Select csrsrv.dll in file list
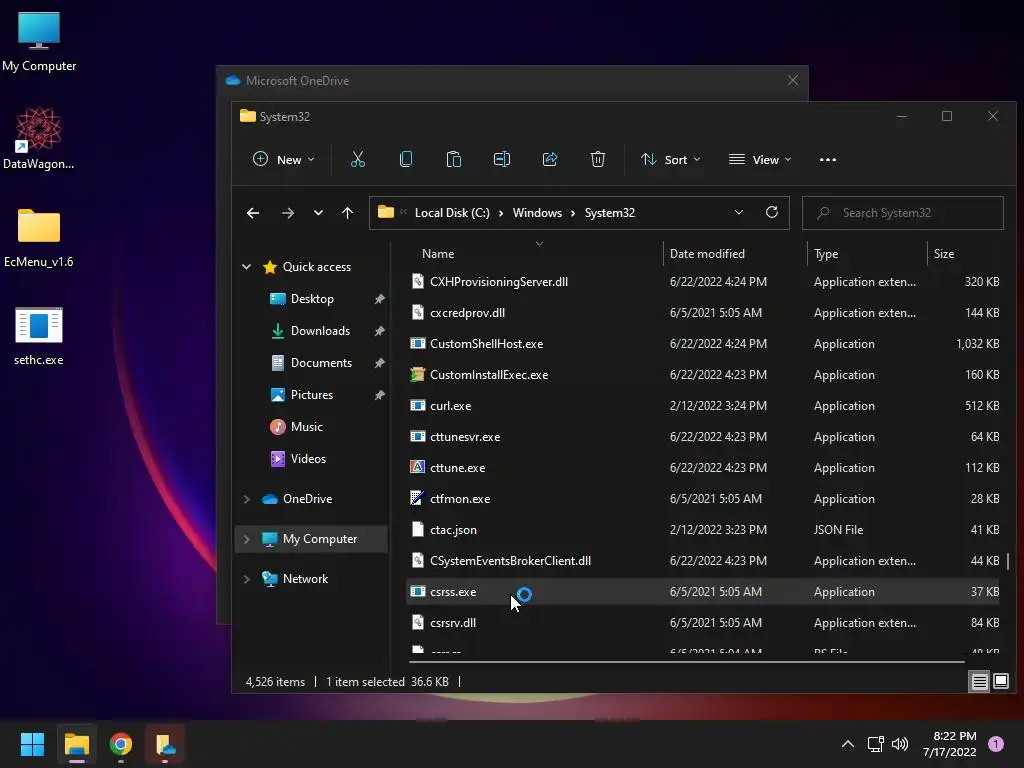The image size is (1024, 768). coord(703,623)
